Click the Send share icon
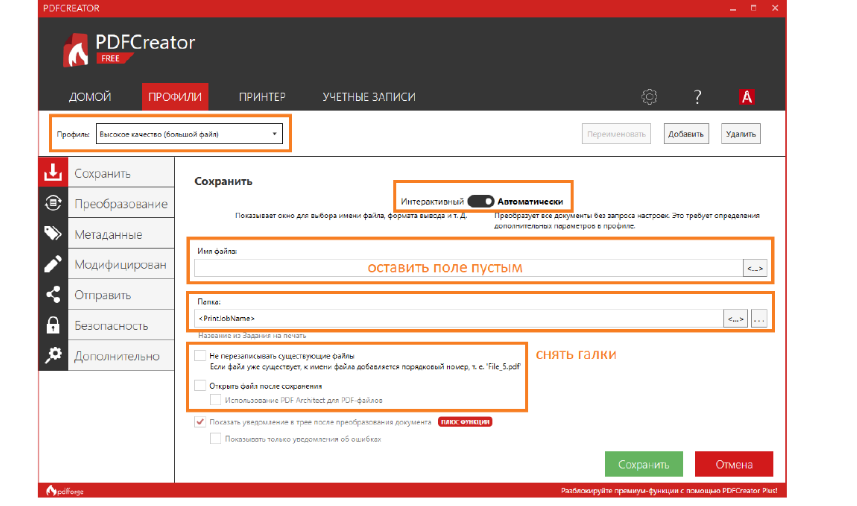857x506 pixels. tap(53, 295)
